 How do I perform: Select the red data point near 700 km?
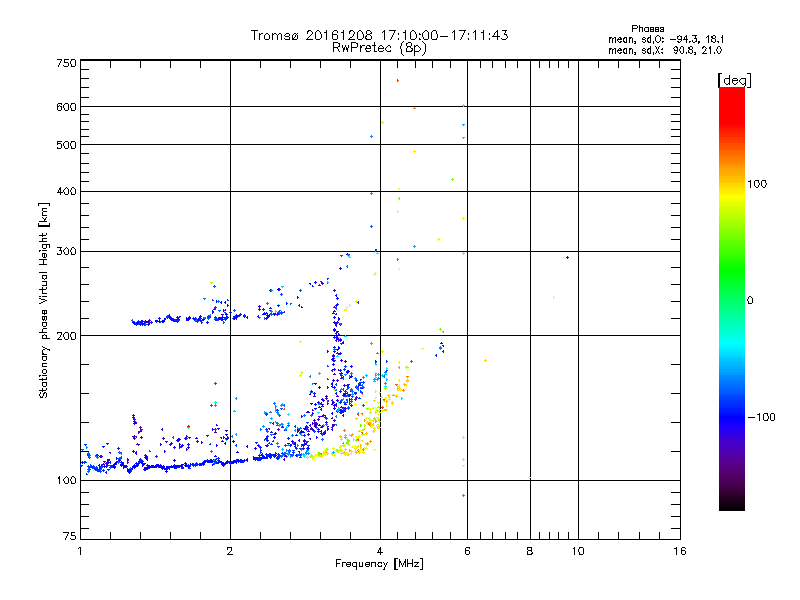[397, 80]
